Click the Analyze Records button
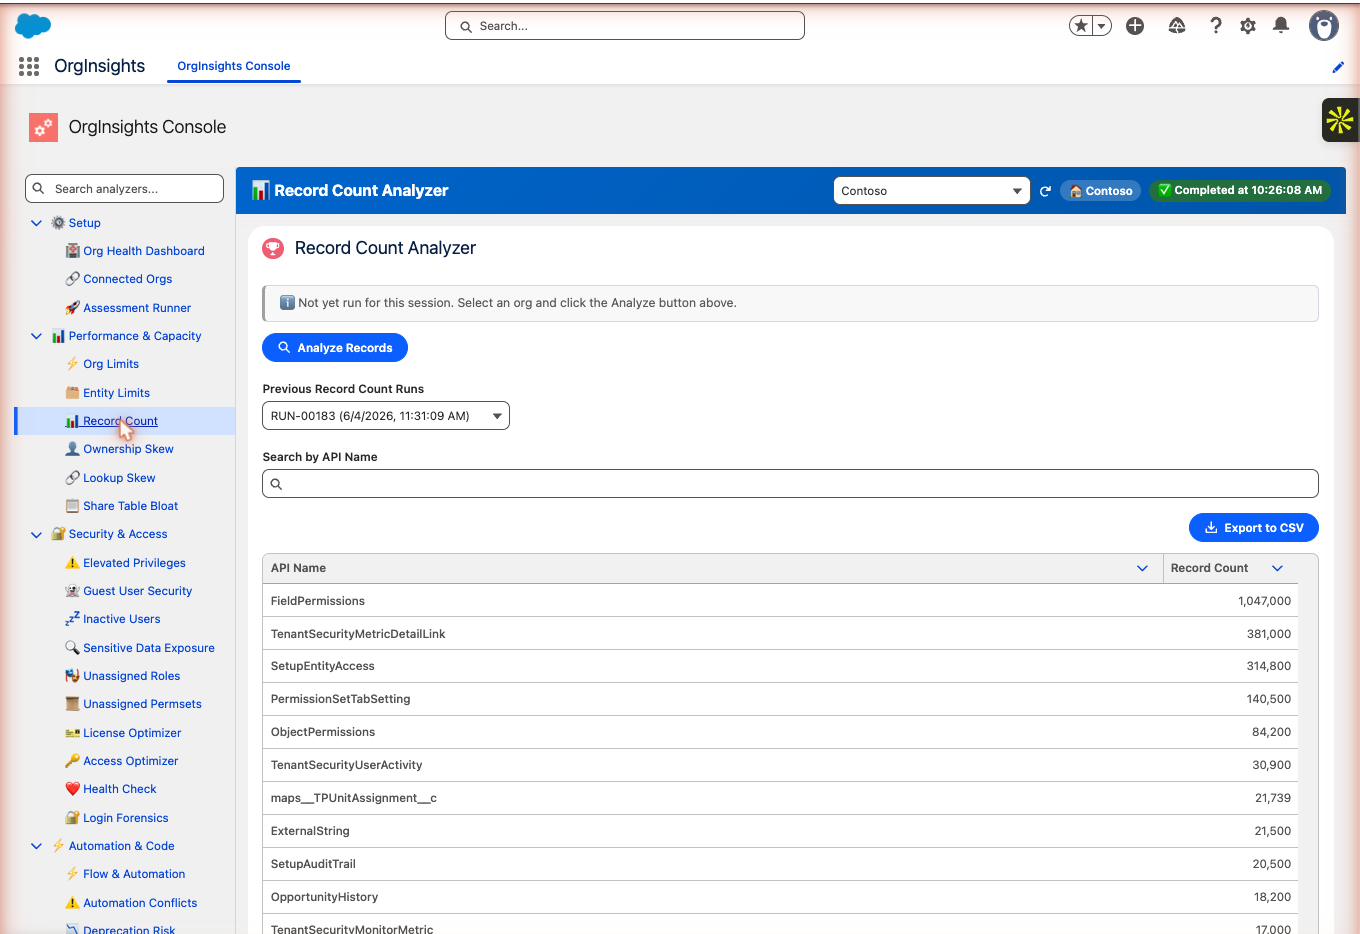The width and height of the screenshot is (1360, 934). pyautogui.click(x=335, y=348)
